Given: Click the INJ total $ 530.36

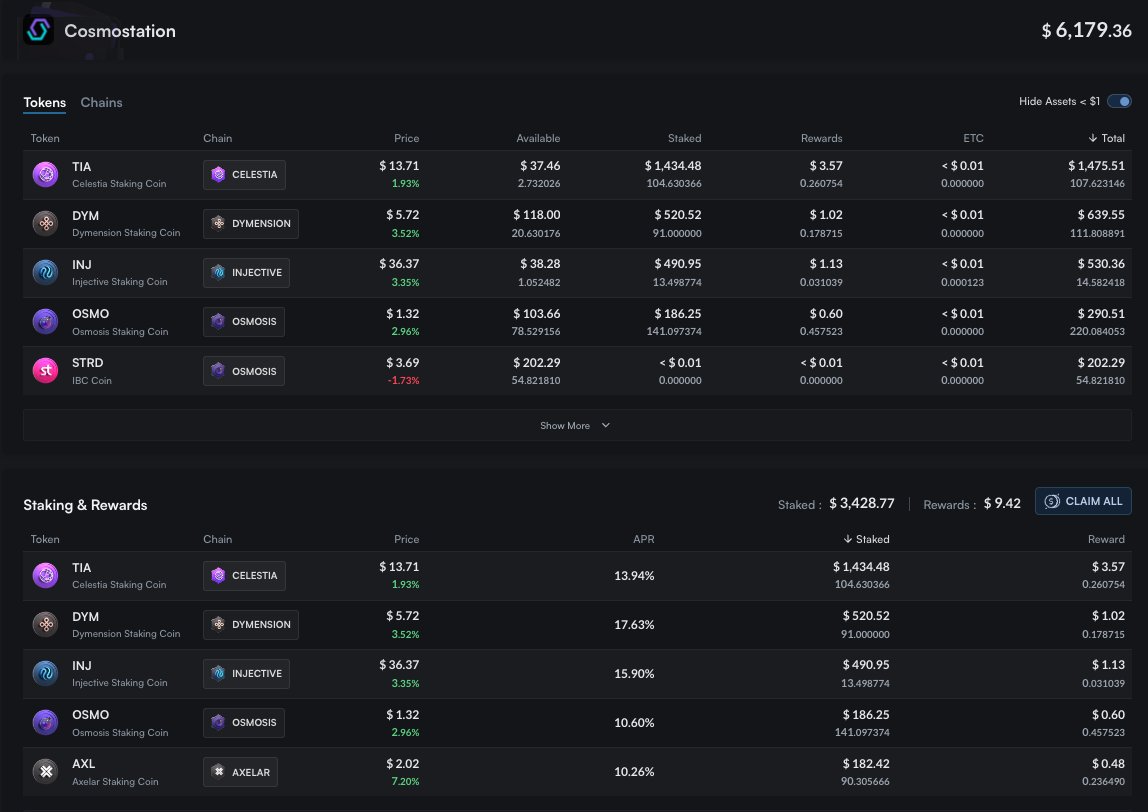Looking at the screenshot, I should coord(1101,264).
